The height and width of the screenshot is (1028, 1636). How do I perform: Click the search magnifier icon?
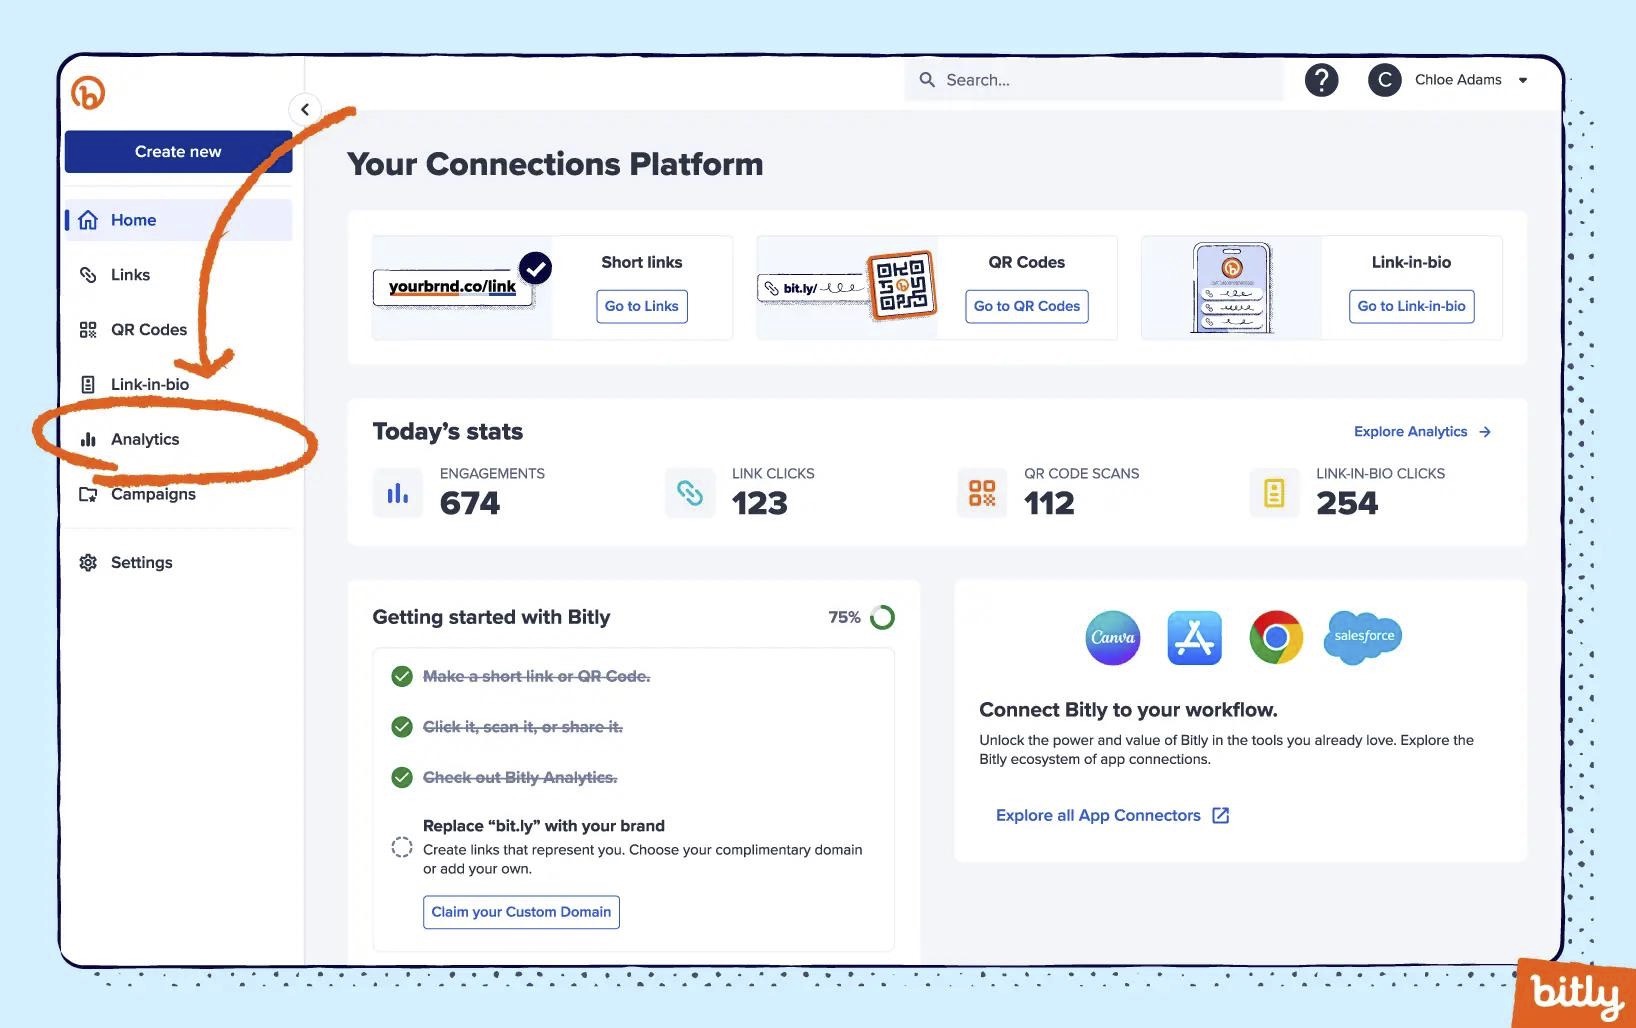pyautogui.click(x=927, y=80)
